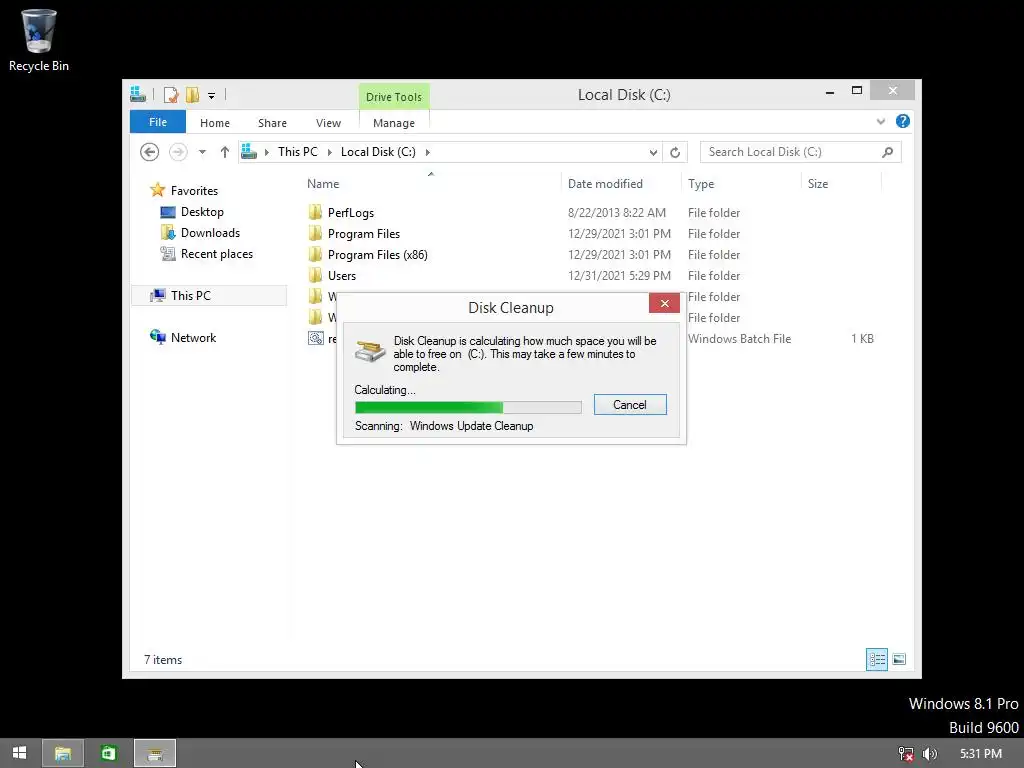Image resolution: width=1024 pixels, height=768 pixels.
Task: Refresh the Local Disk (C:) view
Action: pos(675,153)
